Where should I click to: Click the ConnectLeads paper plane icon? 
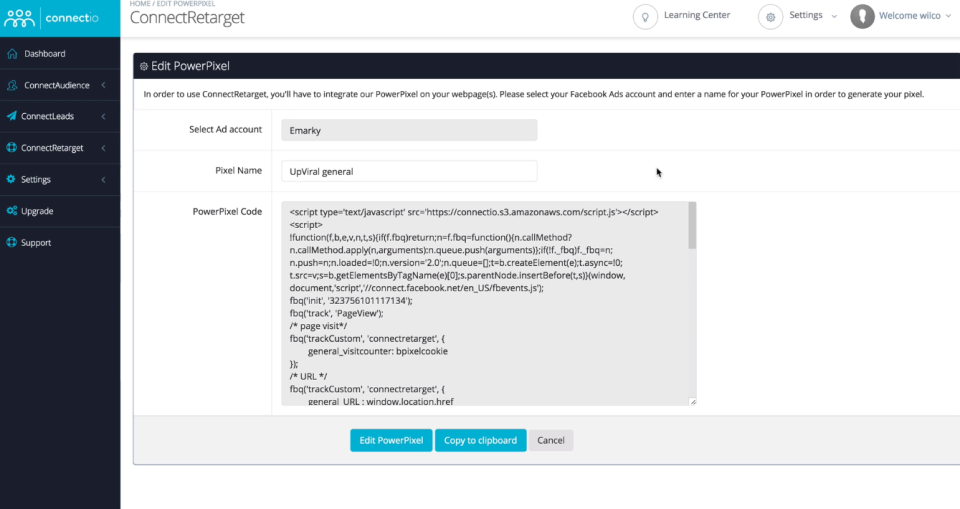tap(12, 117)
